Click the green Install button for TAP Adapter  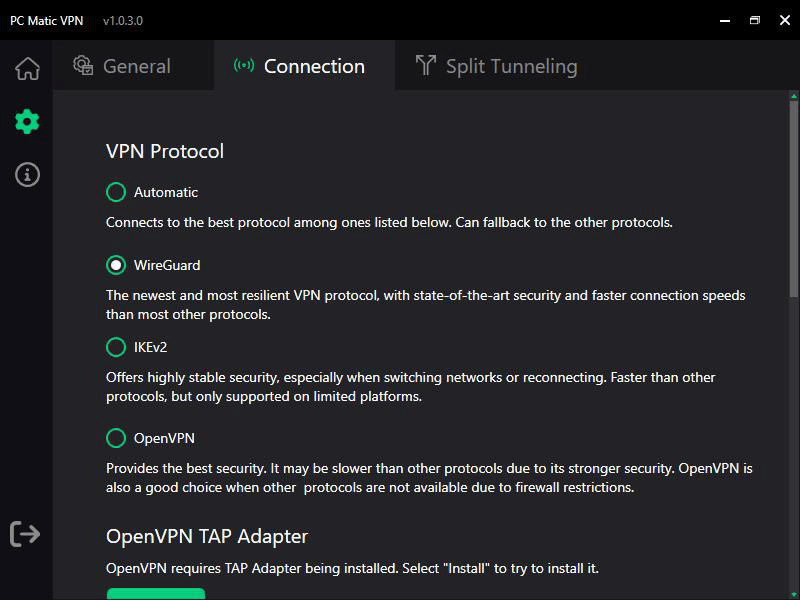pyautogui.click(x=156, y=595)
